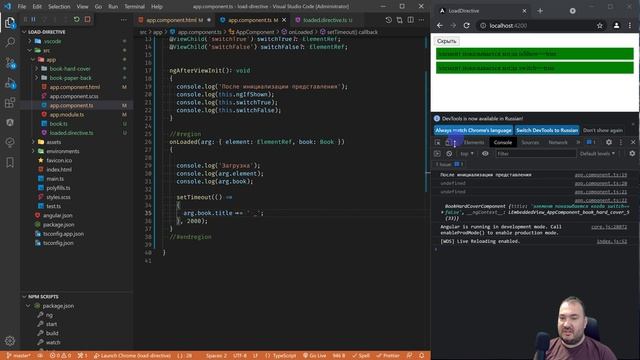Open the Search view in activity bar
Viewport: 640px width, 360px height.
coord(10,42)
